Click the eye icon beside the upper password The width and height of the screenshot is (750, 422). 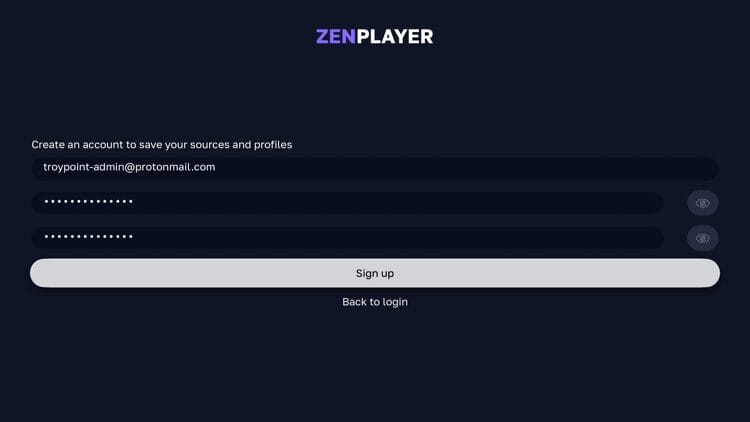pos(703,203)
